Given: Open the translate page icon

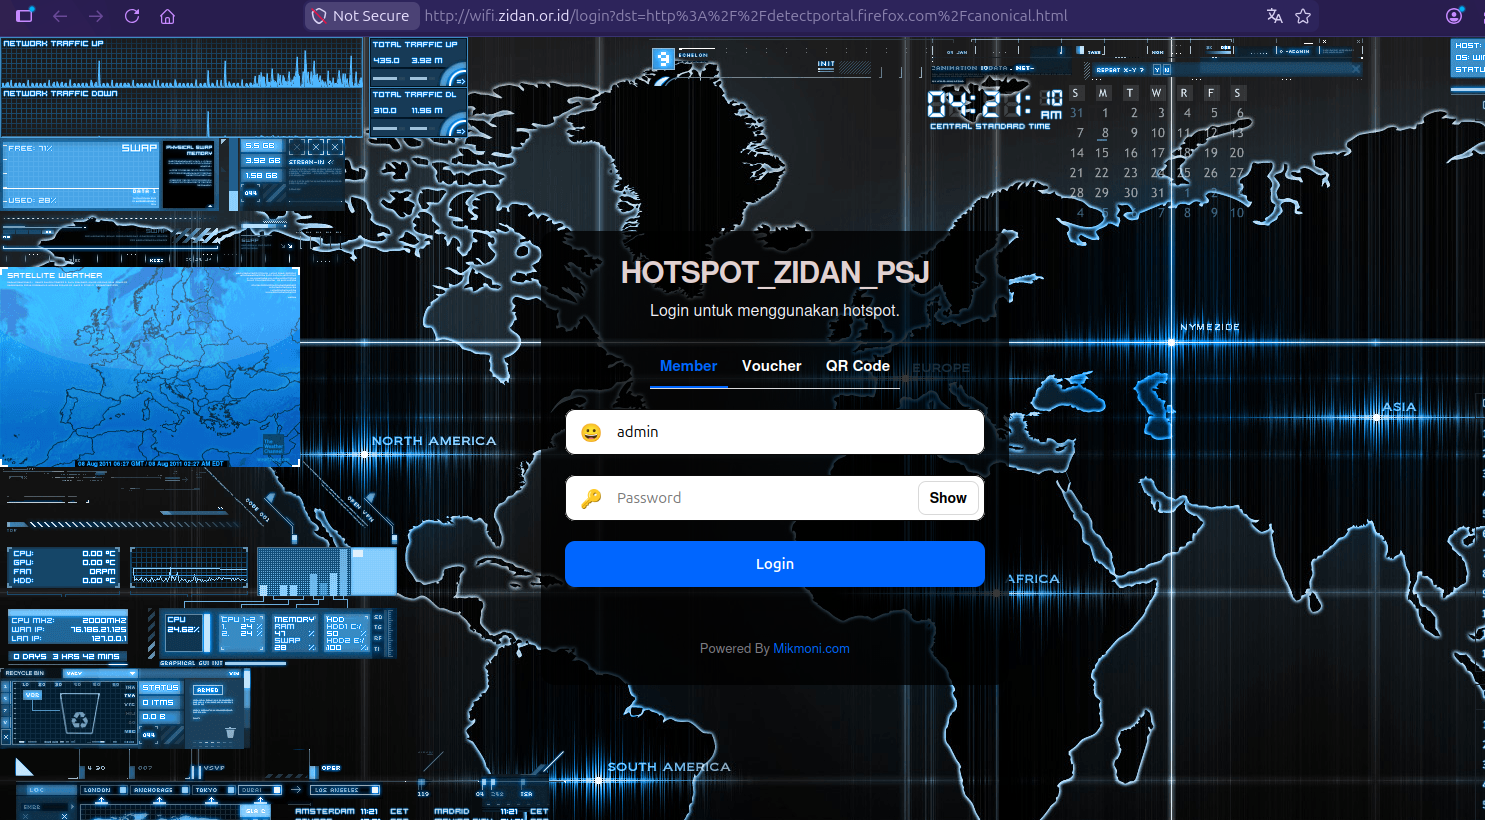Looking at the screenshot, I should (x=1274, y=16).
